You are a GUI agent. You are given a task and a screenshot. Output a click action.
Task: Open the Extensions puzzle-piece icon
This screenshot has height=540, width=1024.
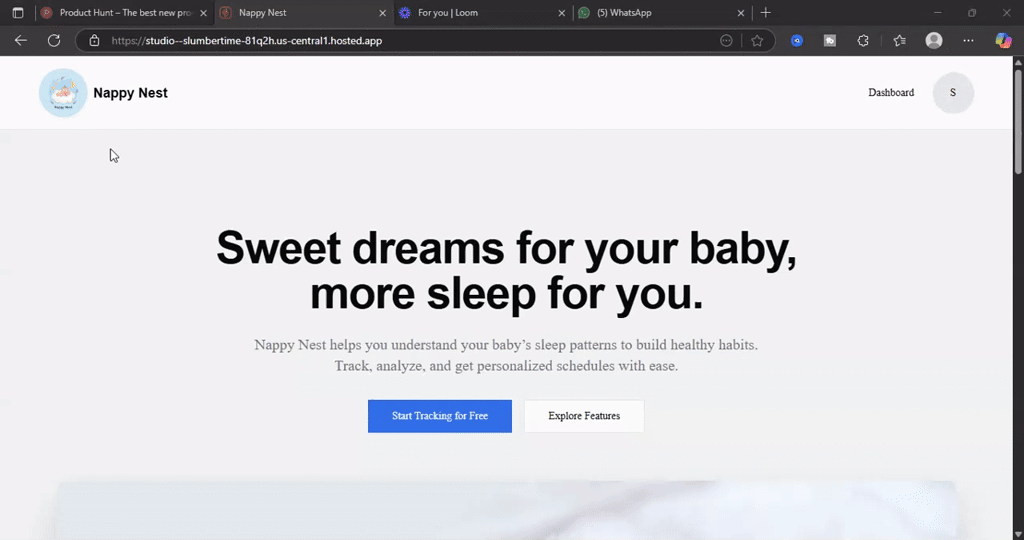pos(863,40)
